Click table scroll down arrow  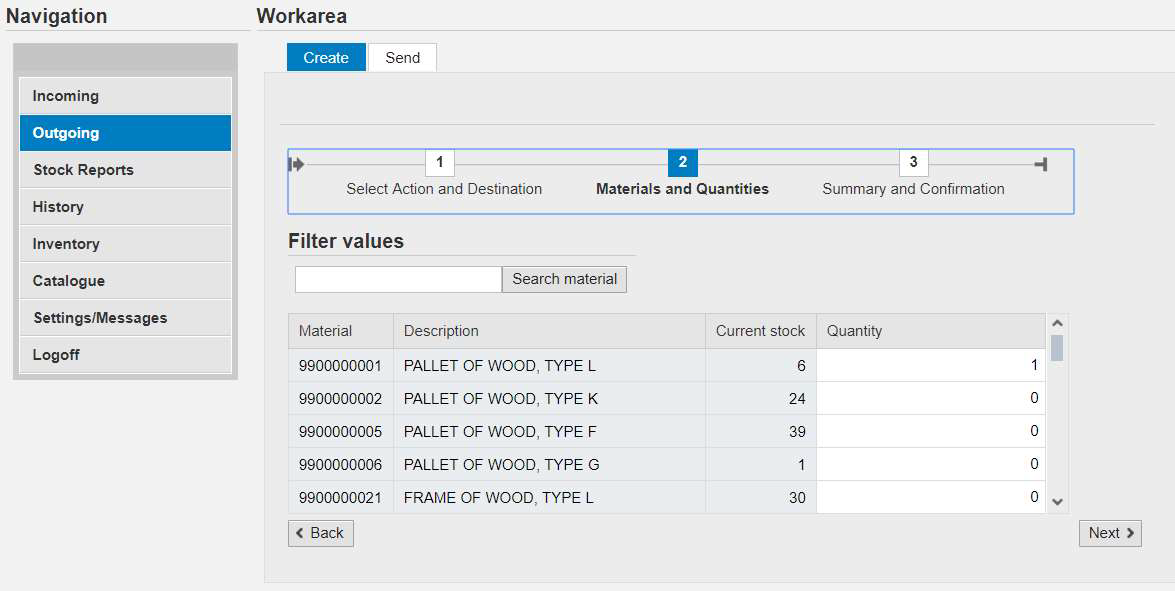(x=1057, y=502)
